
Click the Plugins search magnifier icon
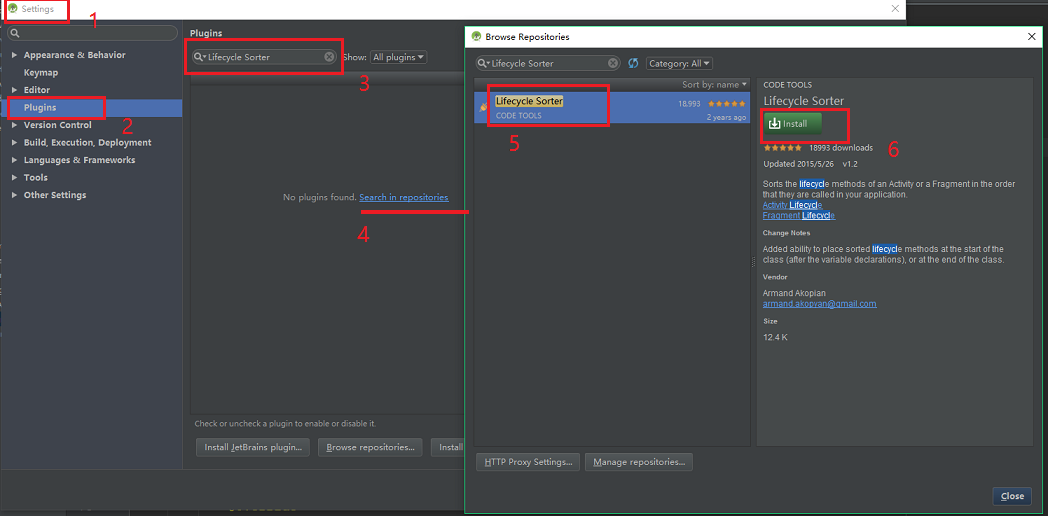[x=199, y=57]
